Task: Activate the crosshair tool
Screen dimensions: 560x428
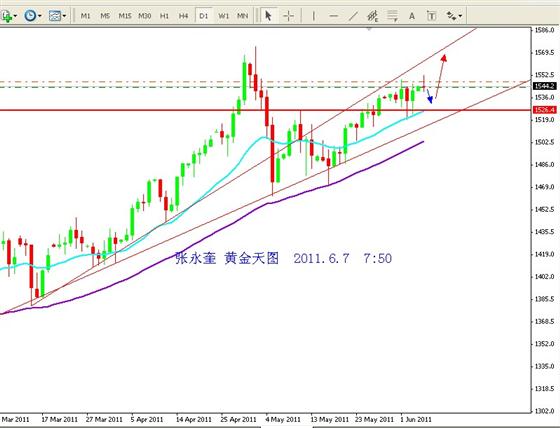Action: pos(288,16)
